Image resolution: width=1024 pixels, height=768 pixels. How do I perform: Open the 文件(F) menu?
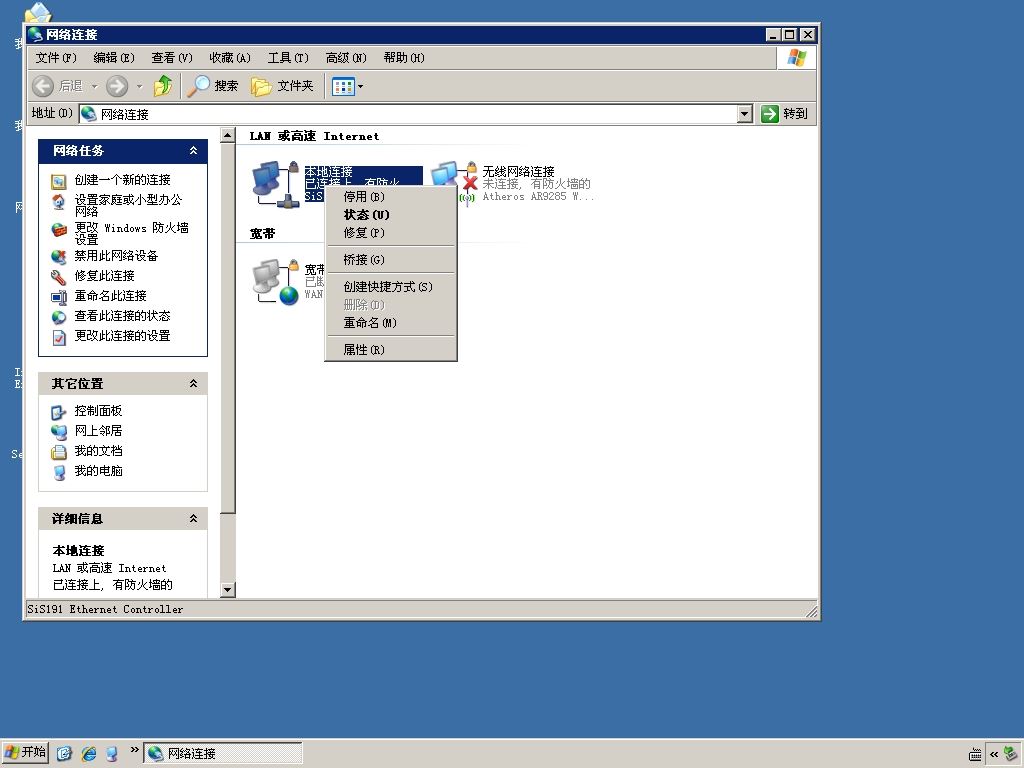coord(56,57)
